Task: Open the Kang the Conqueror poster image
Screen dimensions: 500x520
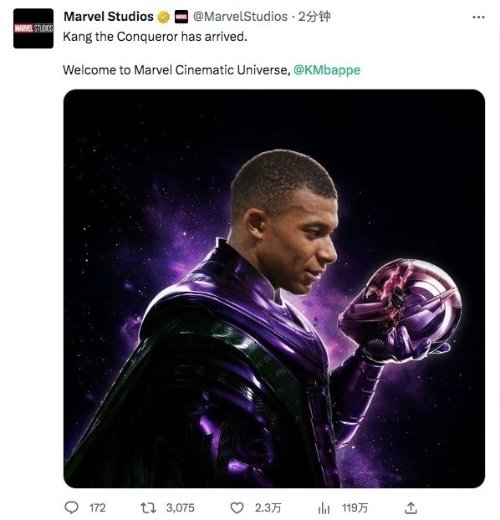Action: coord(274,289)
